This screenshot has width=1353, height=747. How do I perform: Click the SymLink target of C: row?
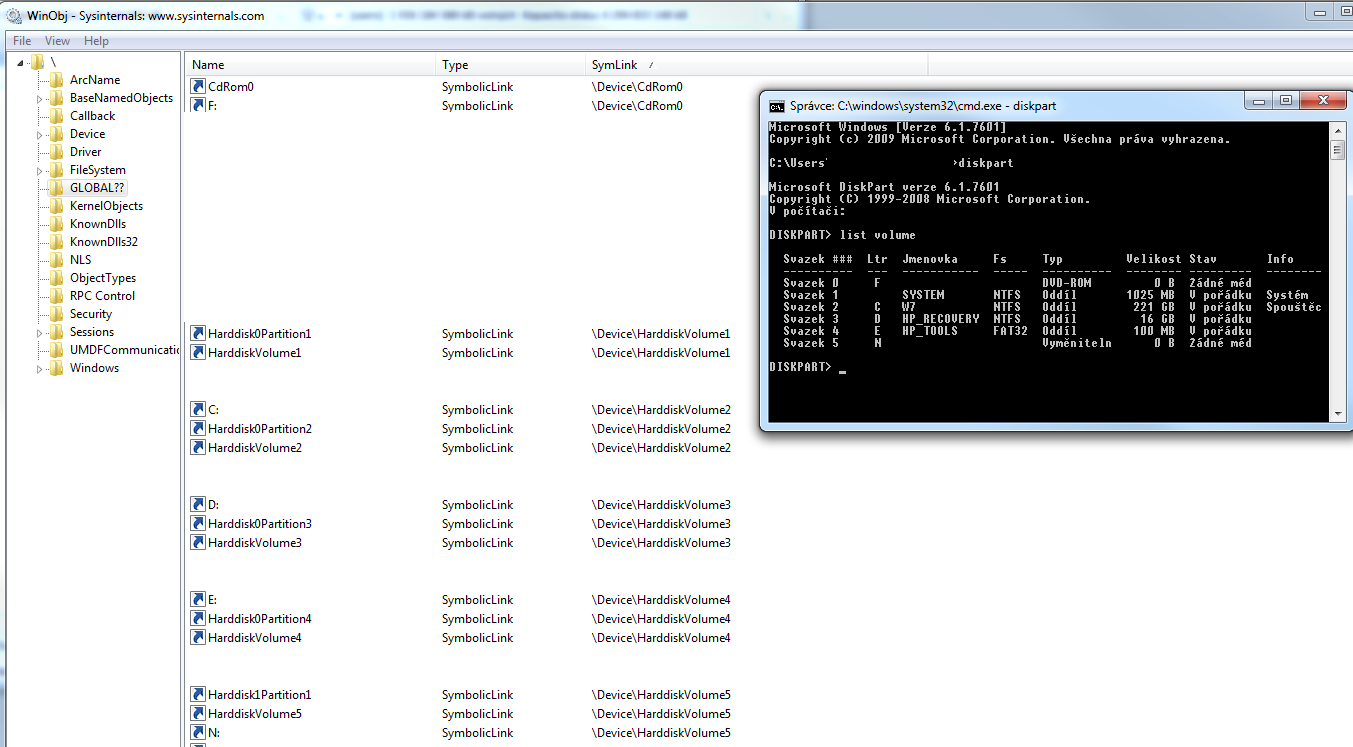pyautogui.click(x=661, y=410)
